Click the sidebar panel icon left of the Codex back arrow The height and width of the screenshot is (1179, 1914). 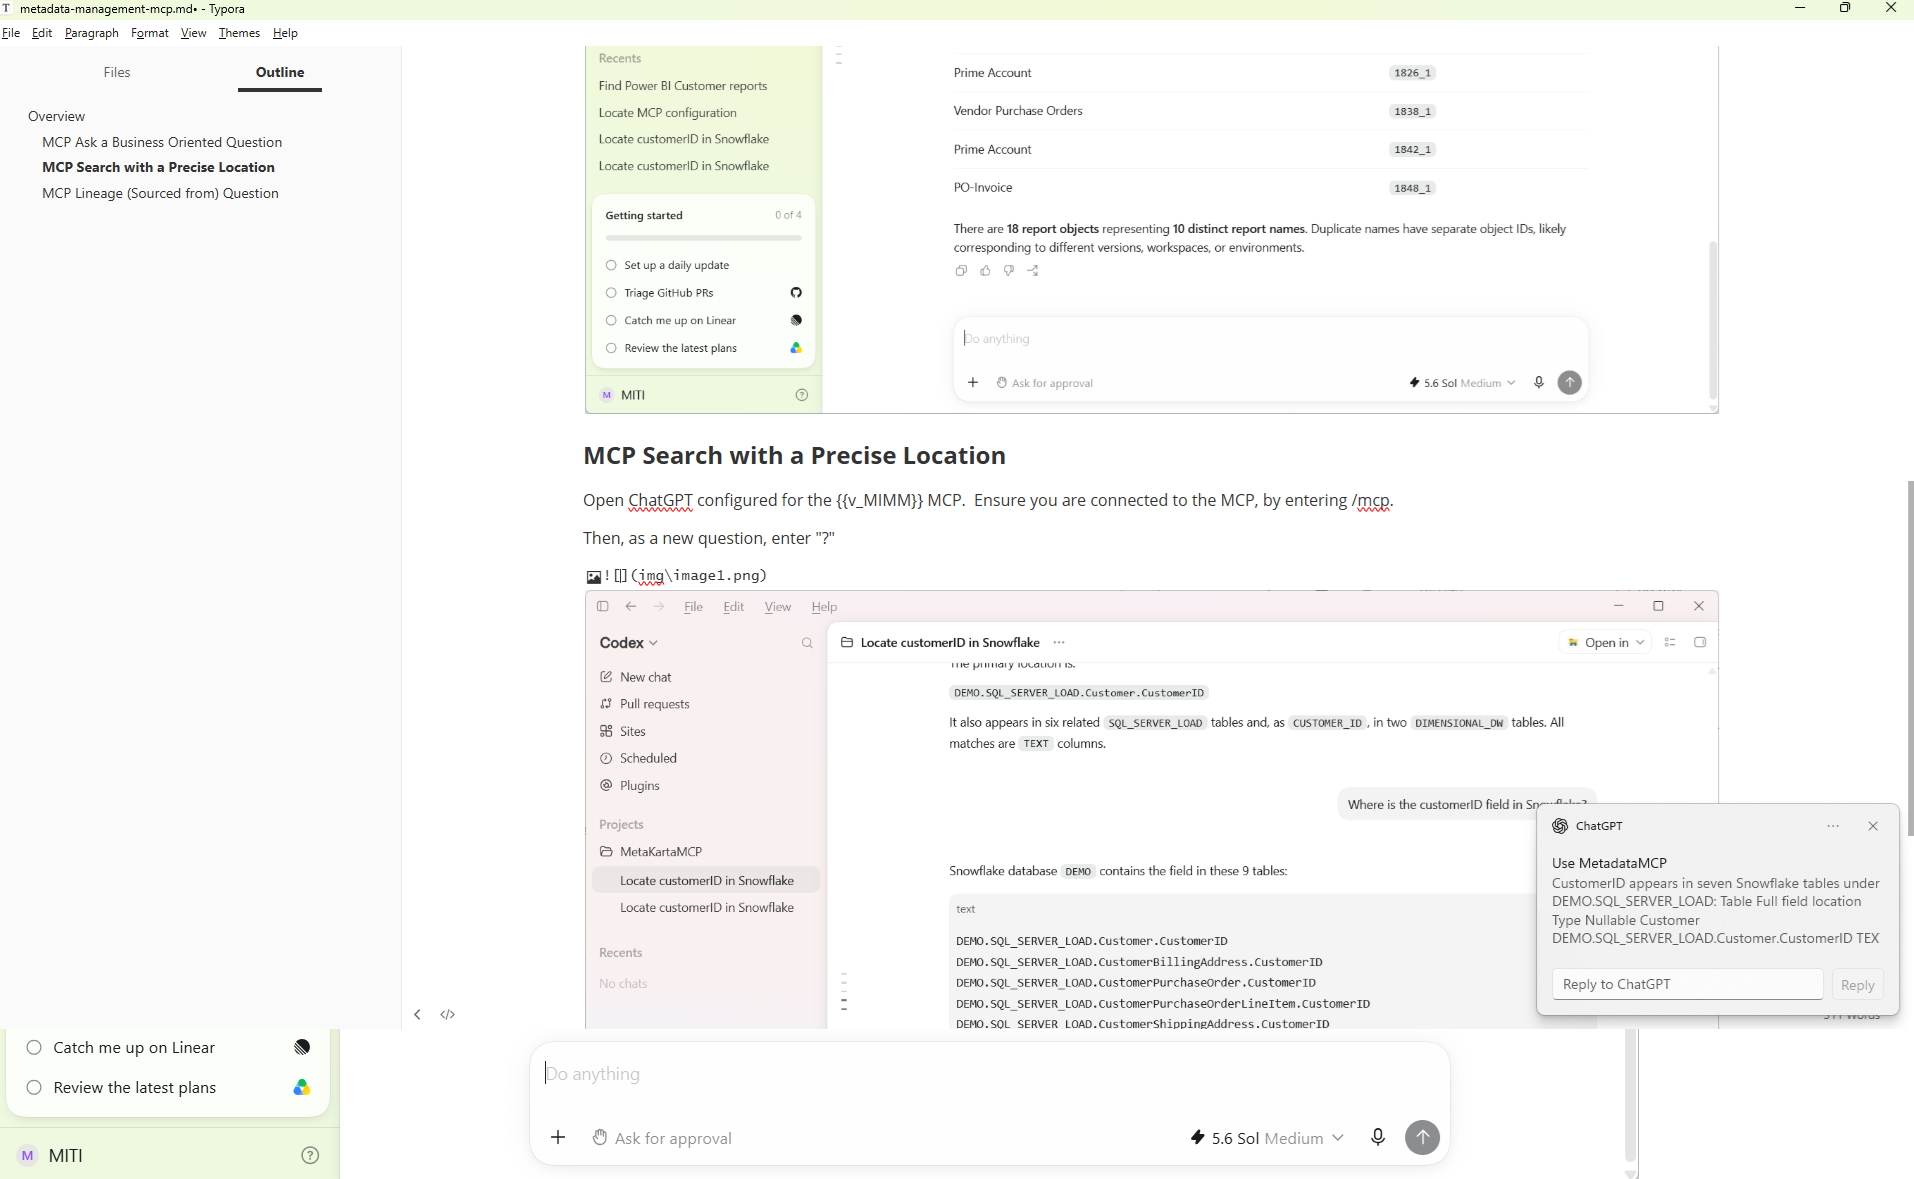(602, 606)
